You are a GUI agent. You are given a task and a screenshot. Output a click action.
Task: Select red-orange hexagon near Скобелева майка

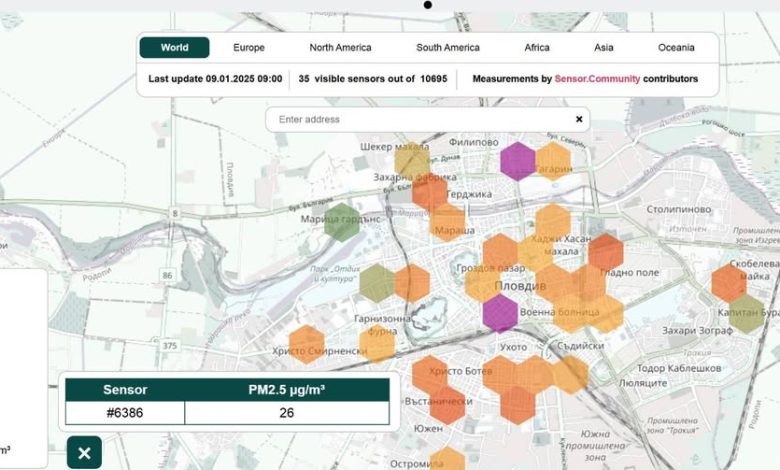click(728, 283)
